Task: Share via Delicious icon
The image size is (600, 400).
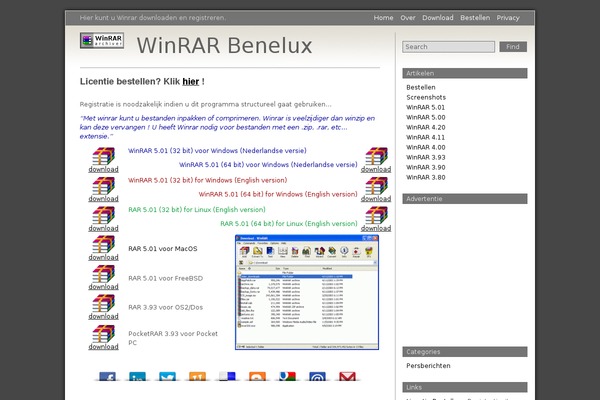Action: point(227,376)
